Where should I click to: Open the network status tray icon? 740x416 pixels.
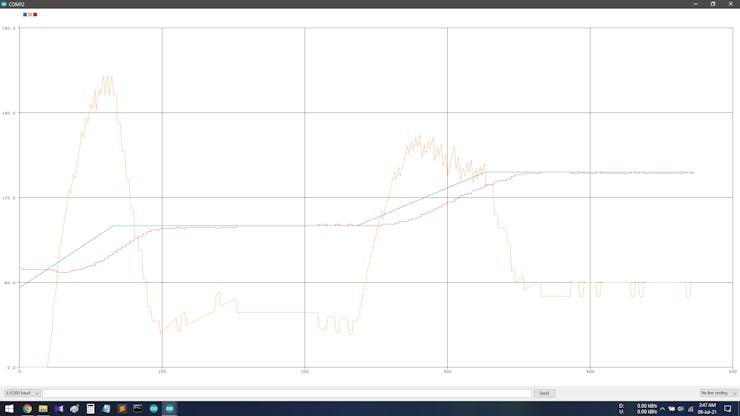(x=690, y=409)
